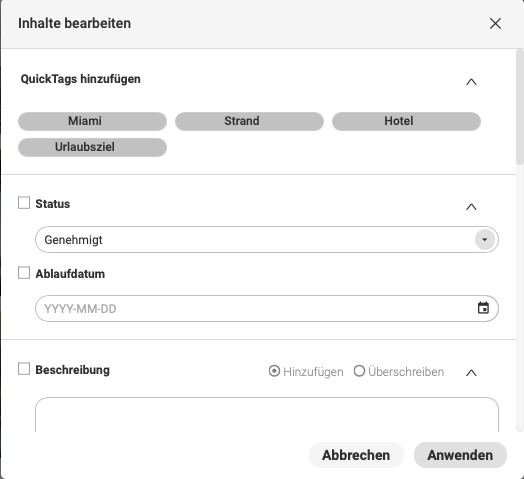The width and height of the screenshot is (524, 479).
Task: Close the Inhalte bearbeiten dialog
Action: tap(495, 23)
